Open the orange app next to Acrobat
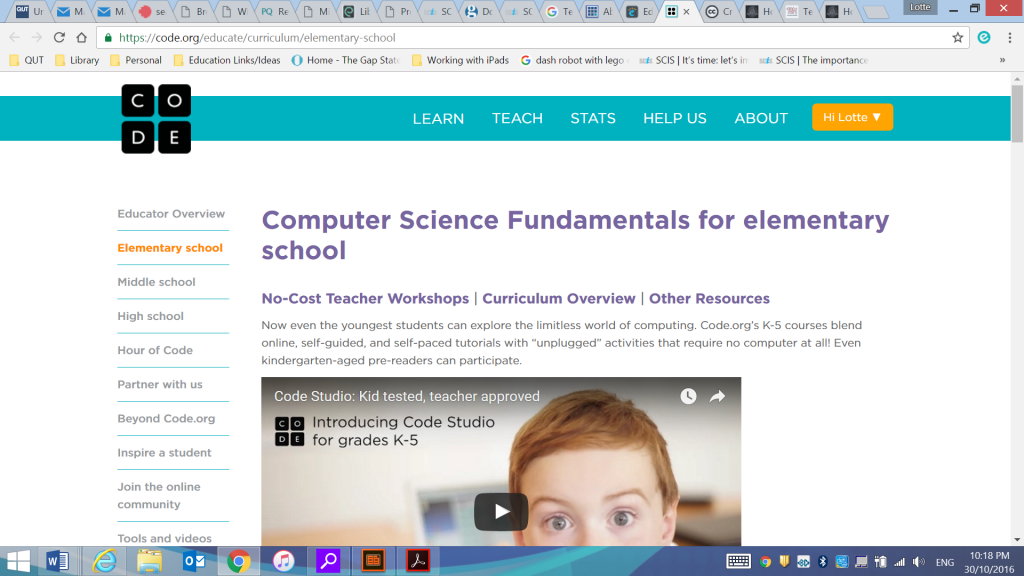This screenshot has width=1024, height=576. click(373, 561)
